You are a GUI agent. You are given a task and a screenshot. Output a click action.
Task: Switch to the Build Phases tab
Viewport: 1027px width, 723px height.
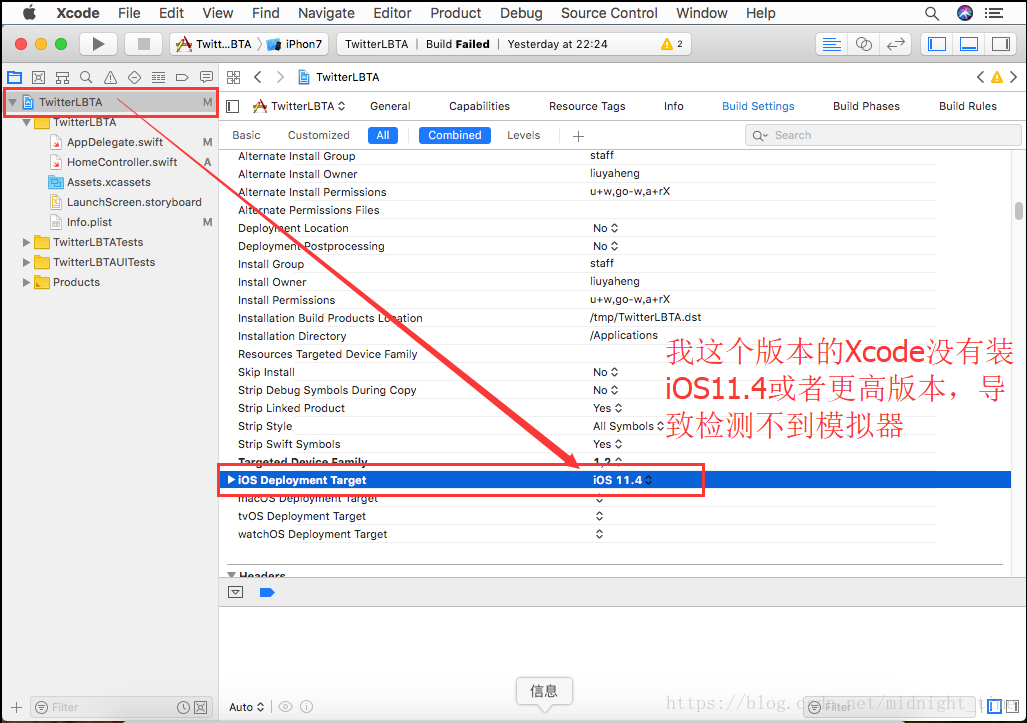click(x=866, y=106)
